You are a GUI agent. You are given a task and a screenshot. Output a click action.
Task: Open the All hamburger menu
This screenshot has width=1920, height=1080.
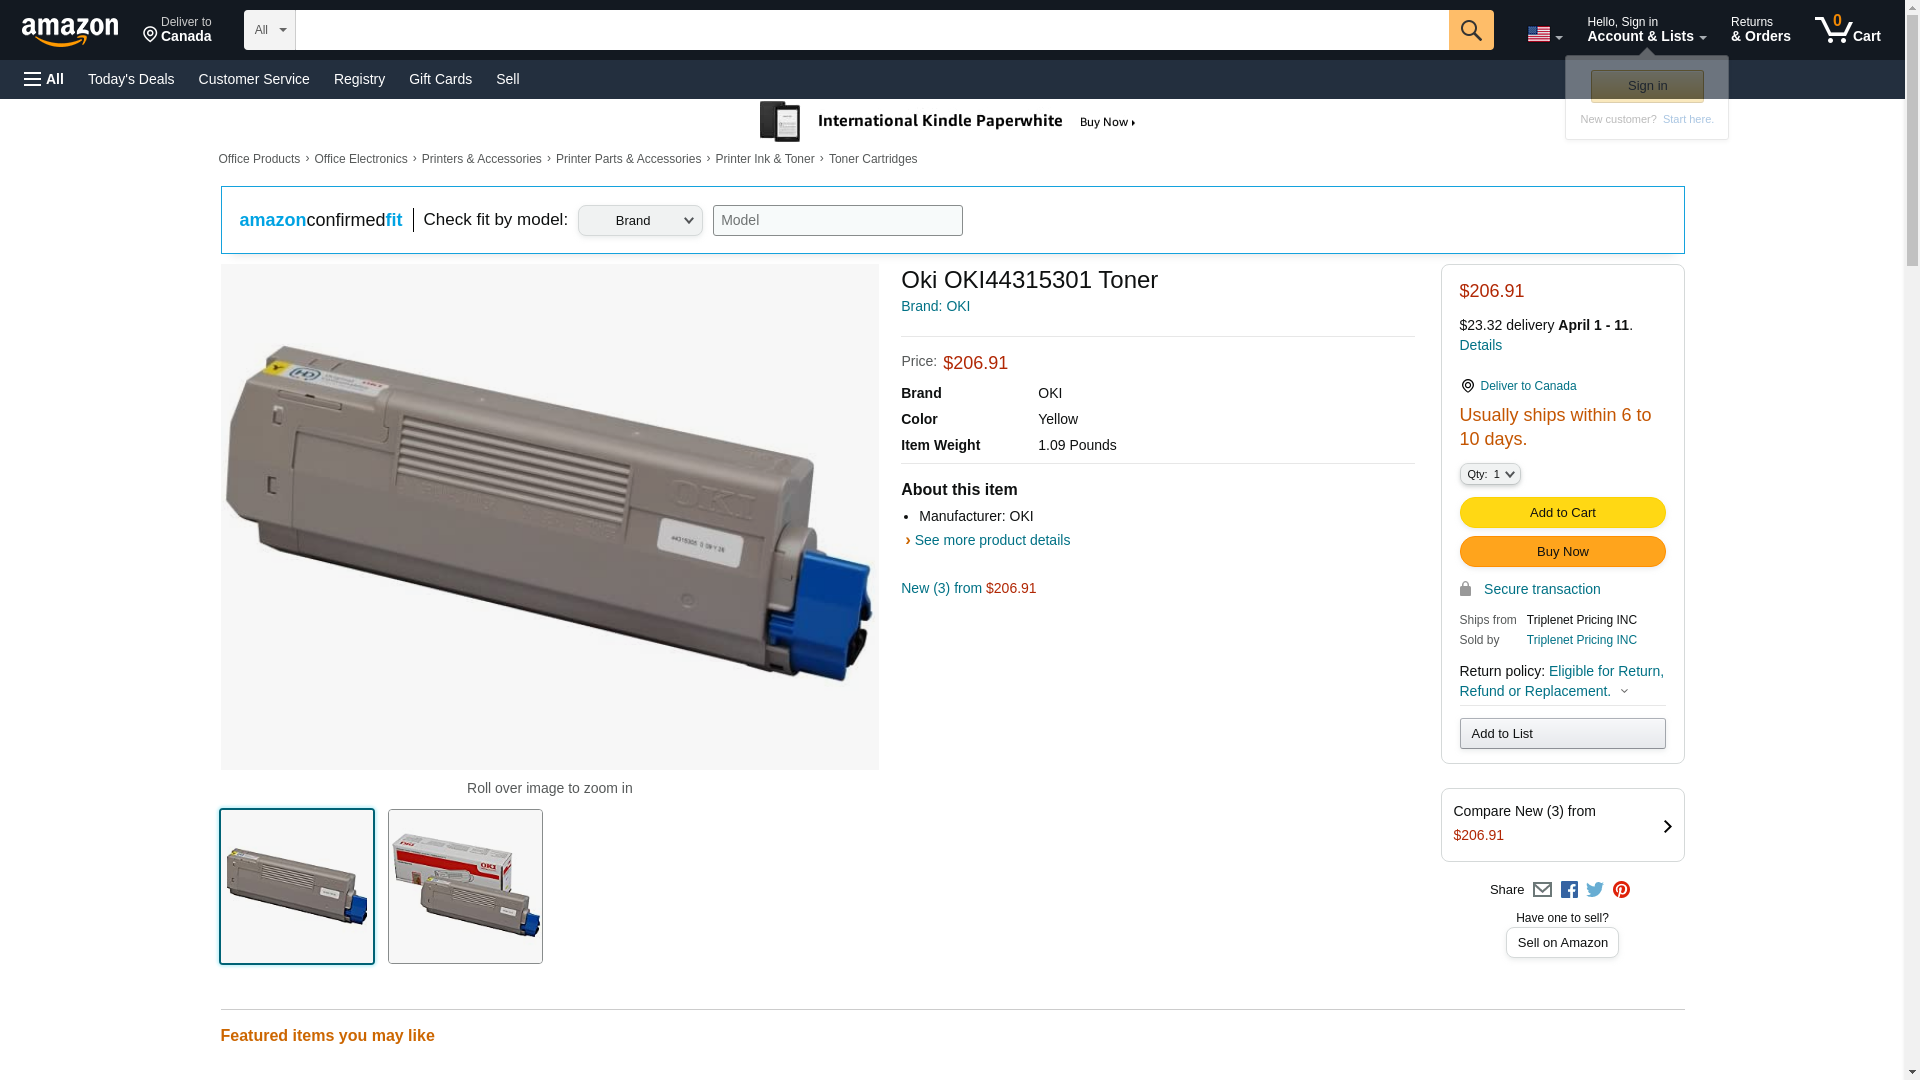tap(44, 79)
